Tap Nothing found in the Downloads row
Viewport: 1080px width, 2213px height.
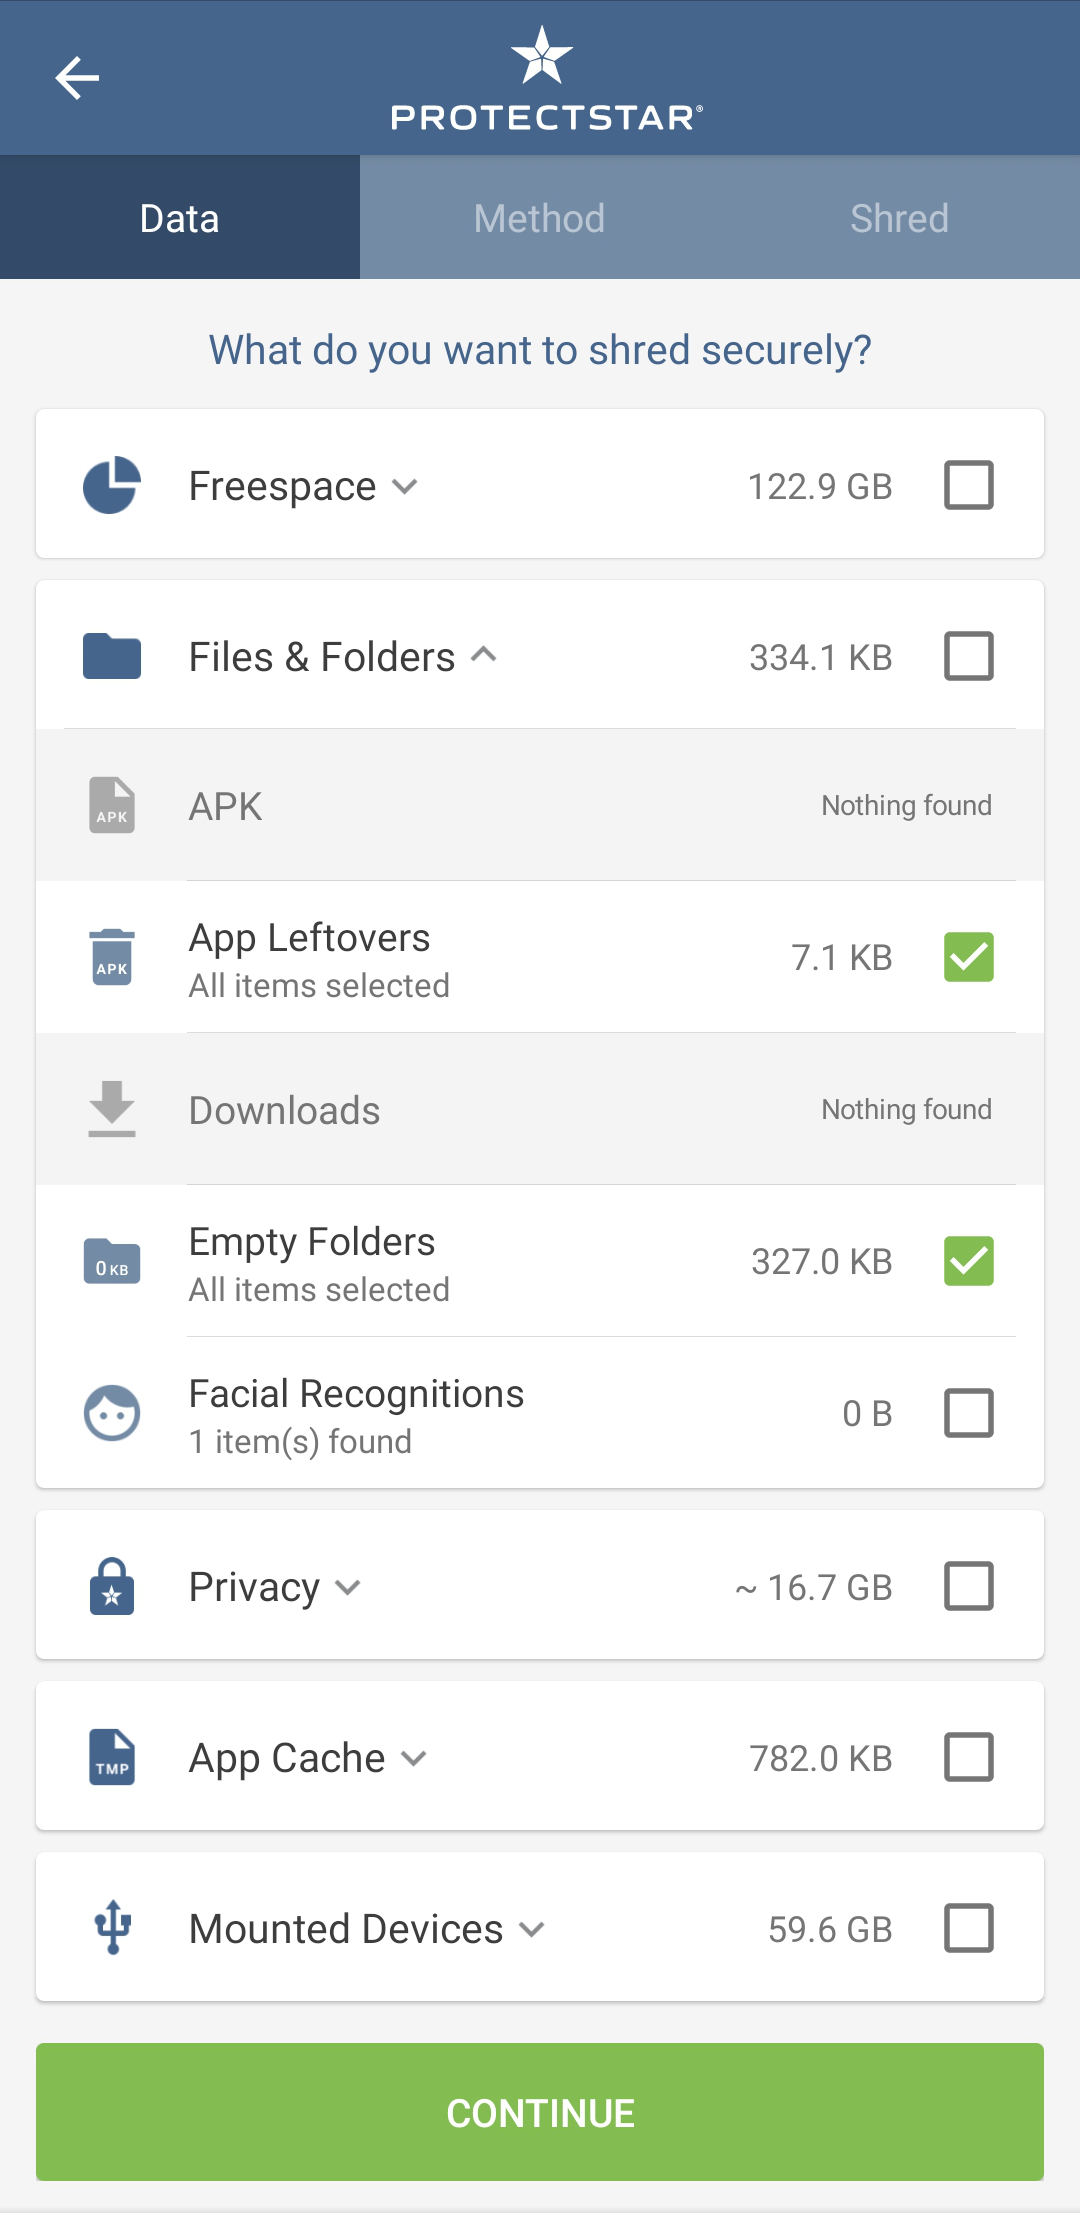(907, 1110)
